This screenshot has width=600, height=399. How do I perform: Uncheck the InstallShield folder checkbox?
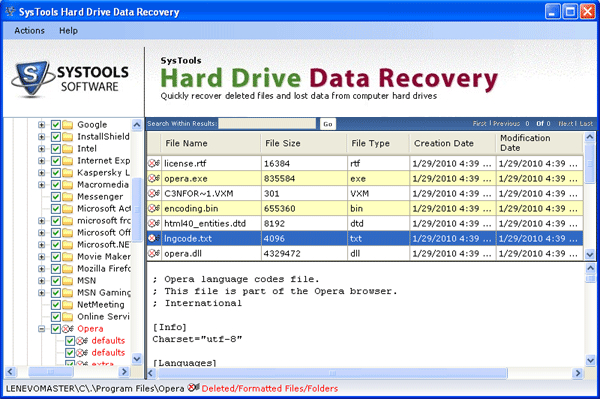[56, 137]
